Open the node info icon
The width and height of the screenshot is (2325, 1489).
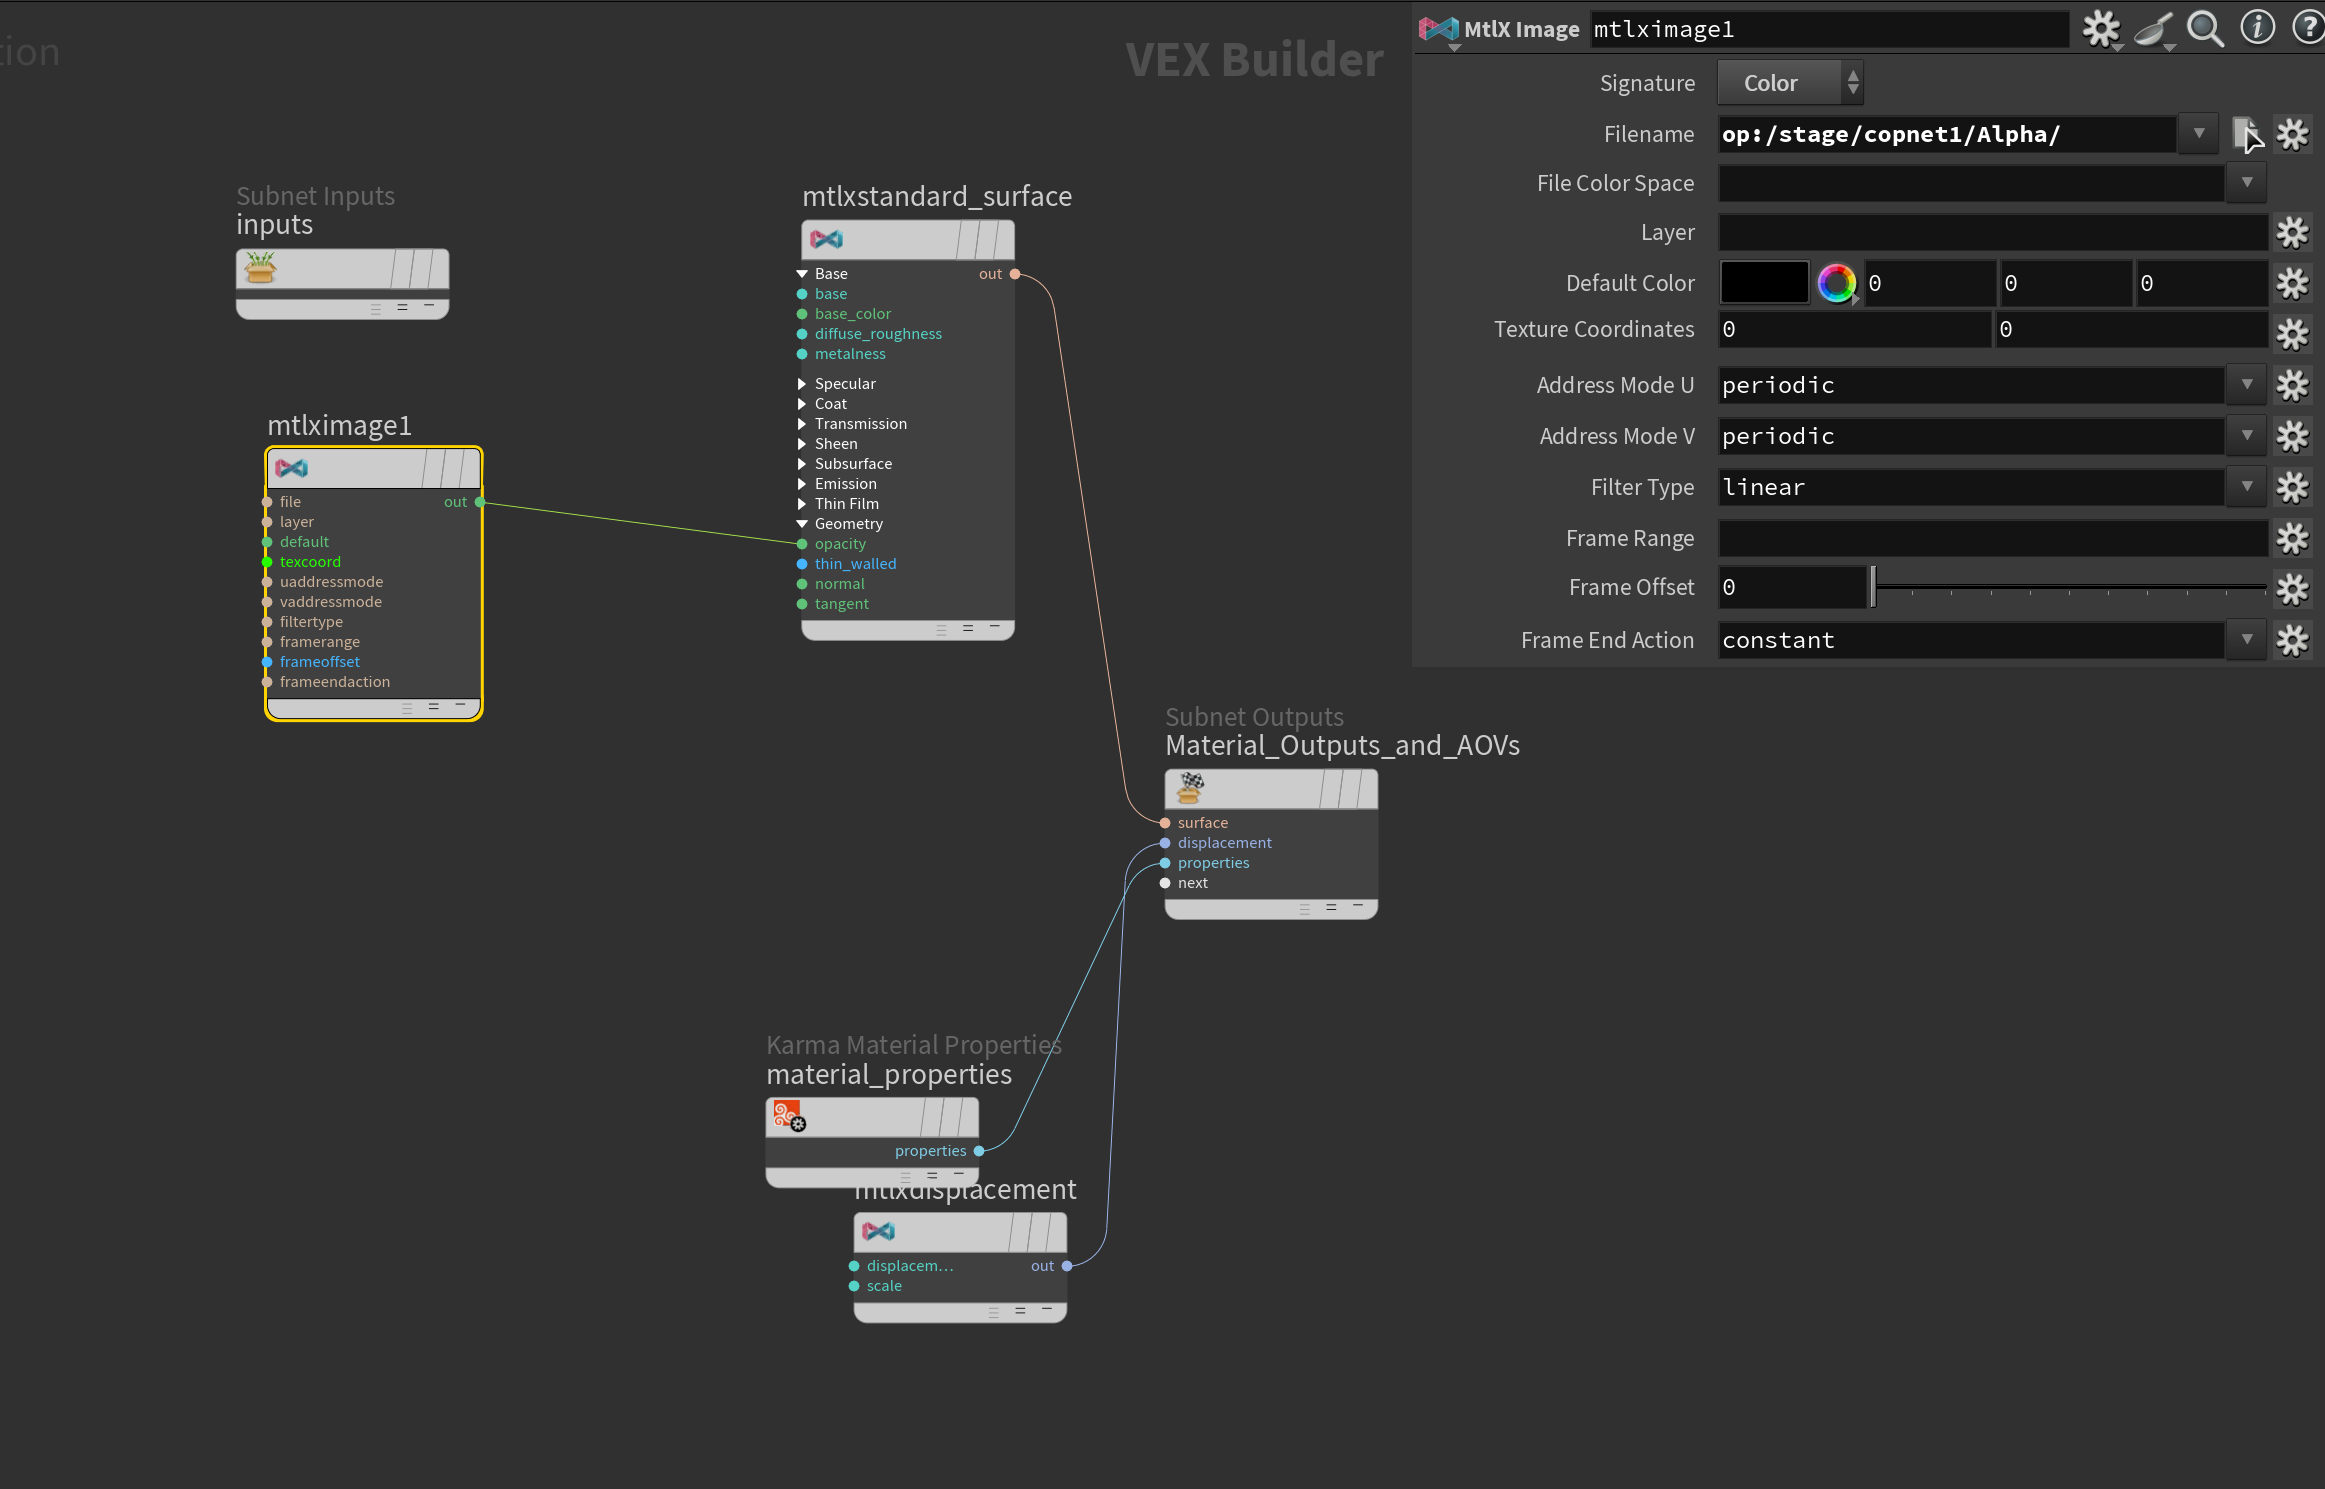[2257, 28]
